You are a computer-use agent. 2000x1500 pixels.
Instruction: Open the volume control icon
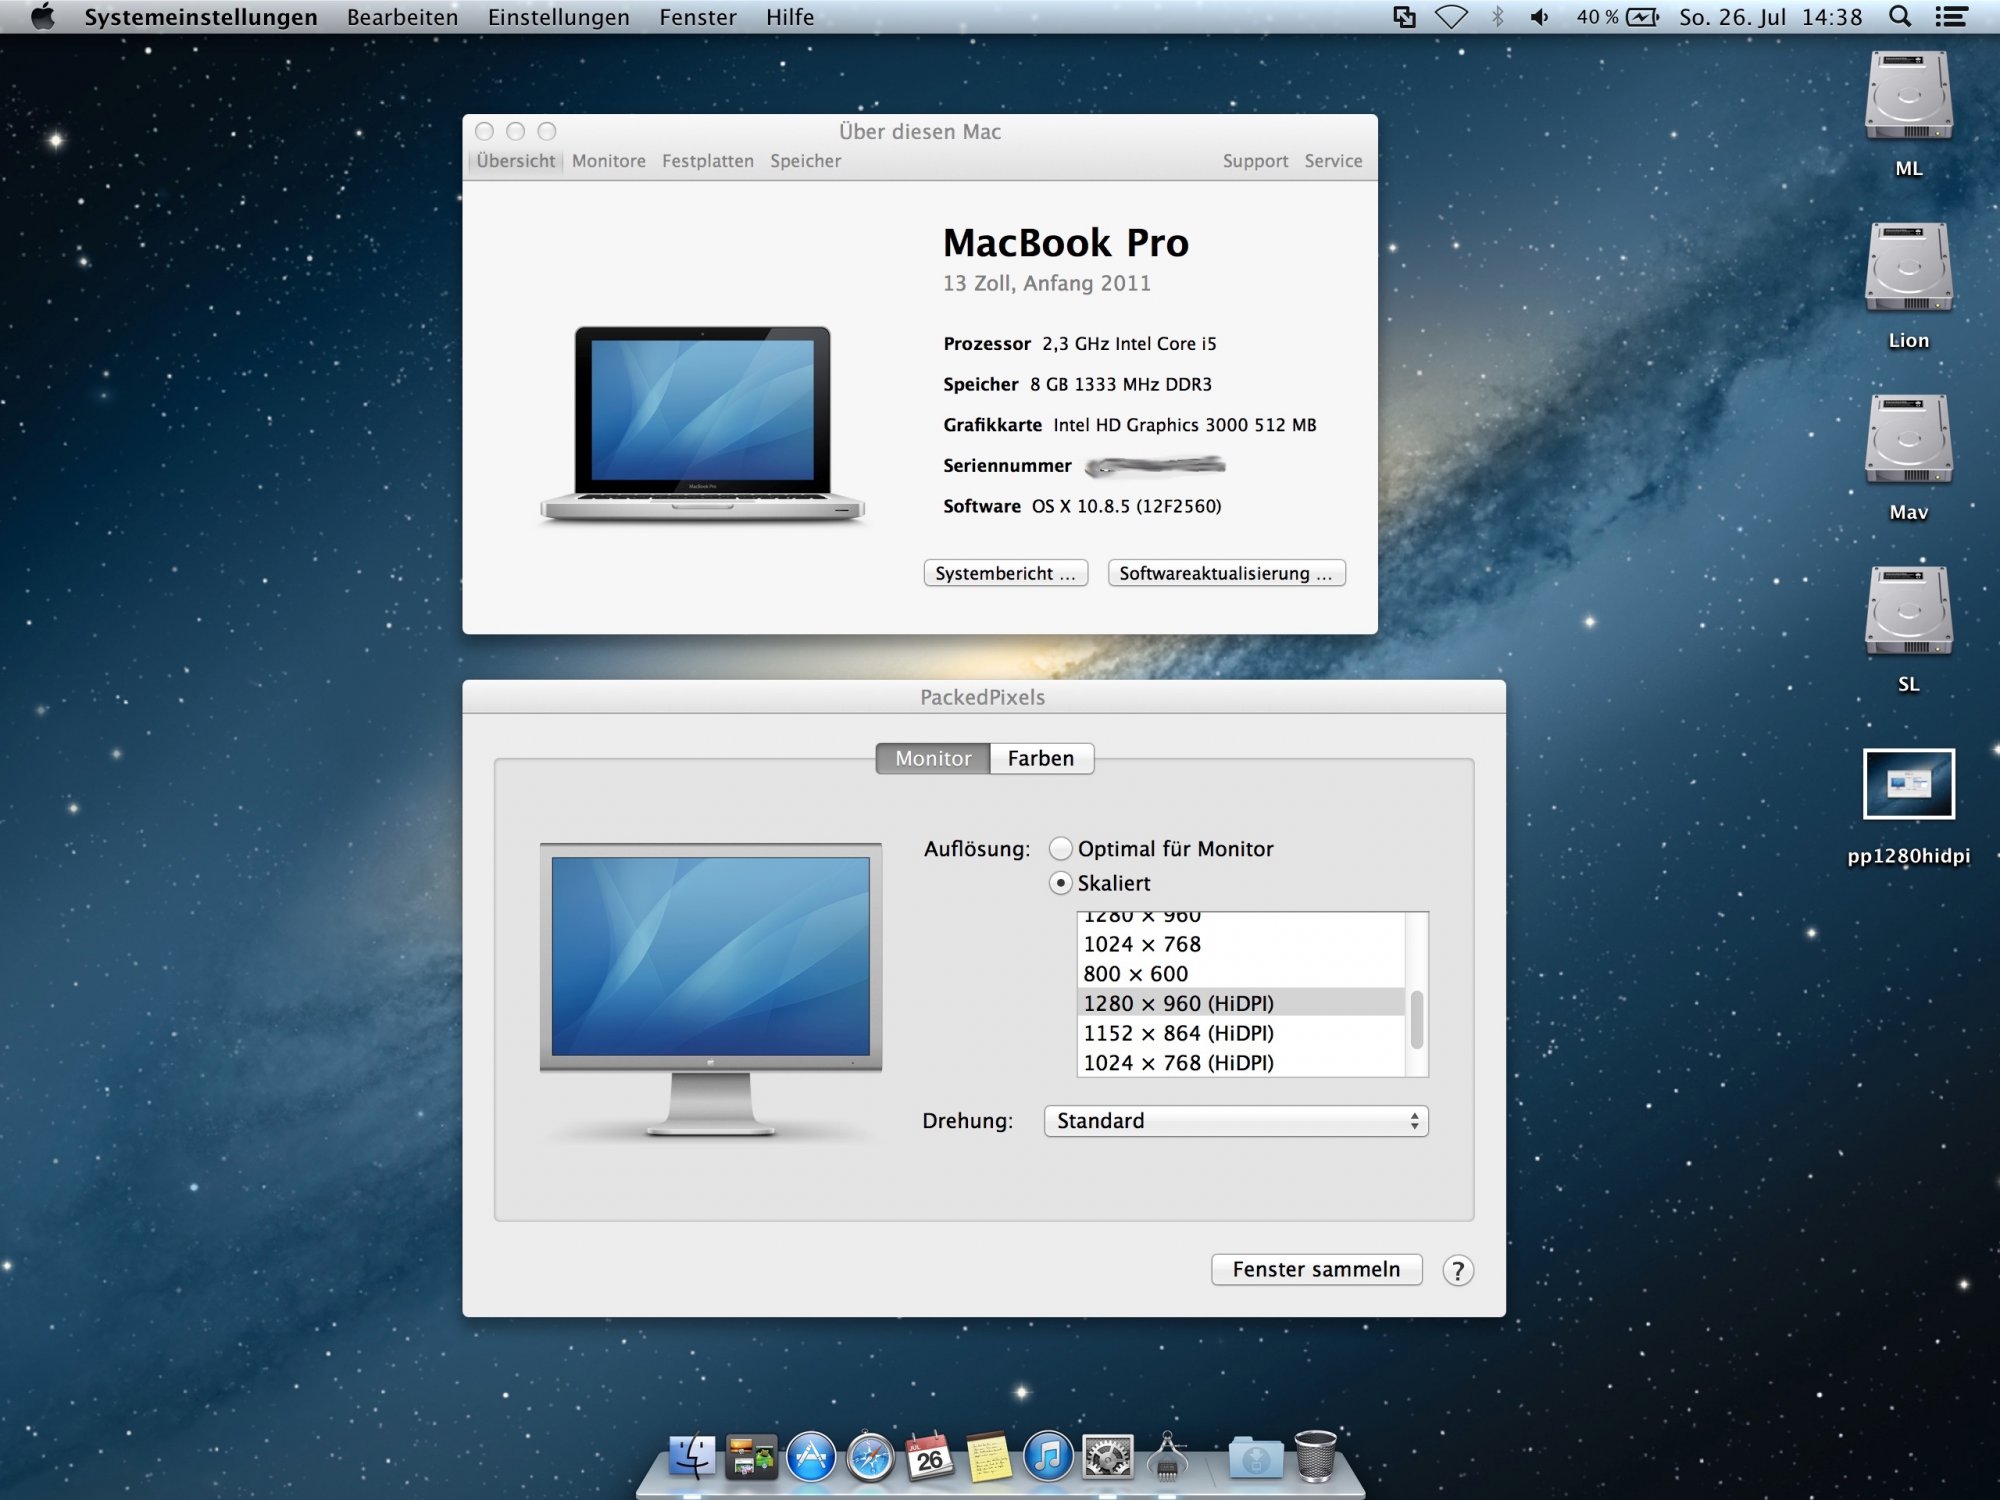pyautogui.click(x=1540, y=17)
